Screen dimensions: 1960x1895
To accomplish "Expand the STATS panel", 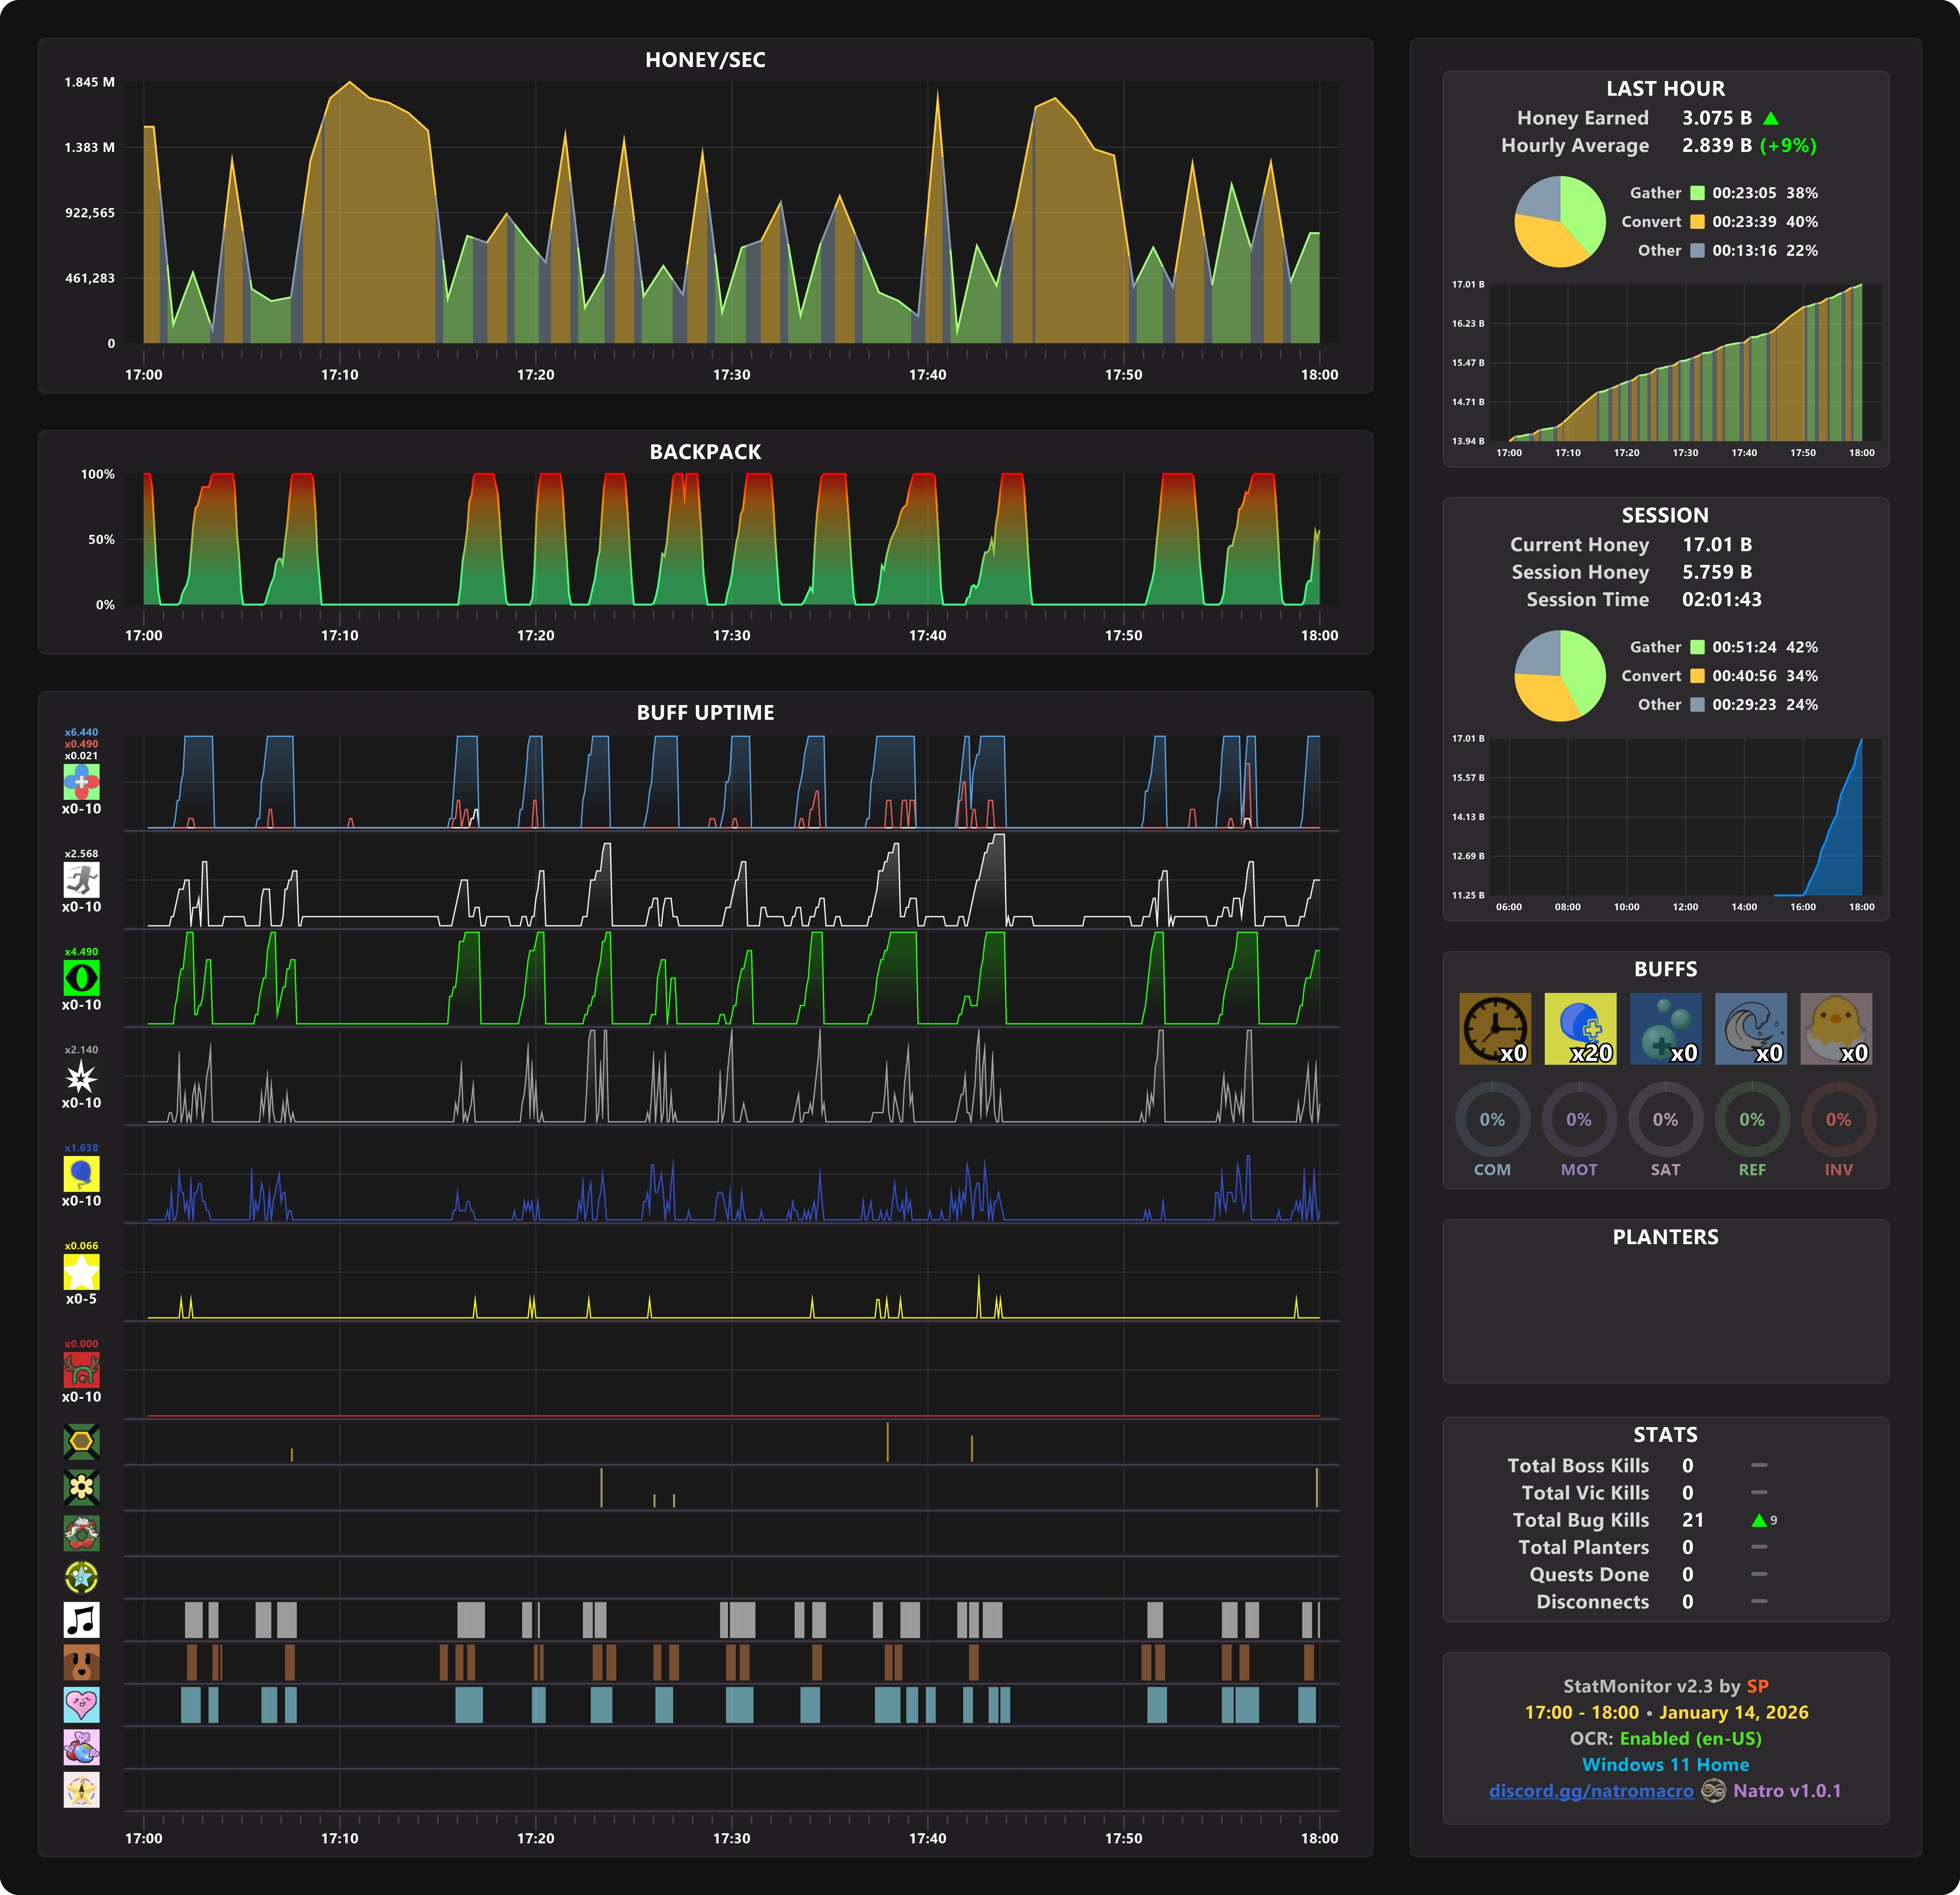I will (x=1665, y=1434).
